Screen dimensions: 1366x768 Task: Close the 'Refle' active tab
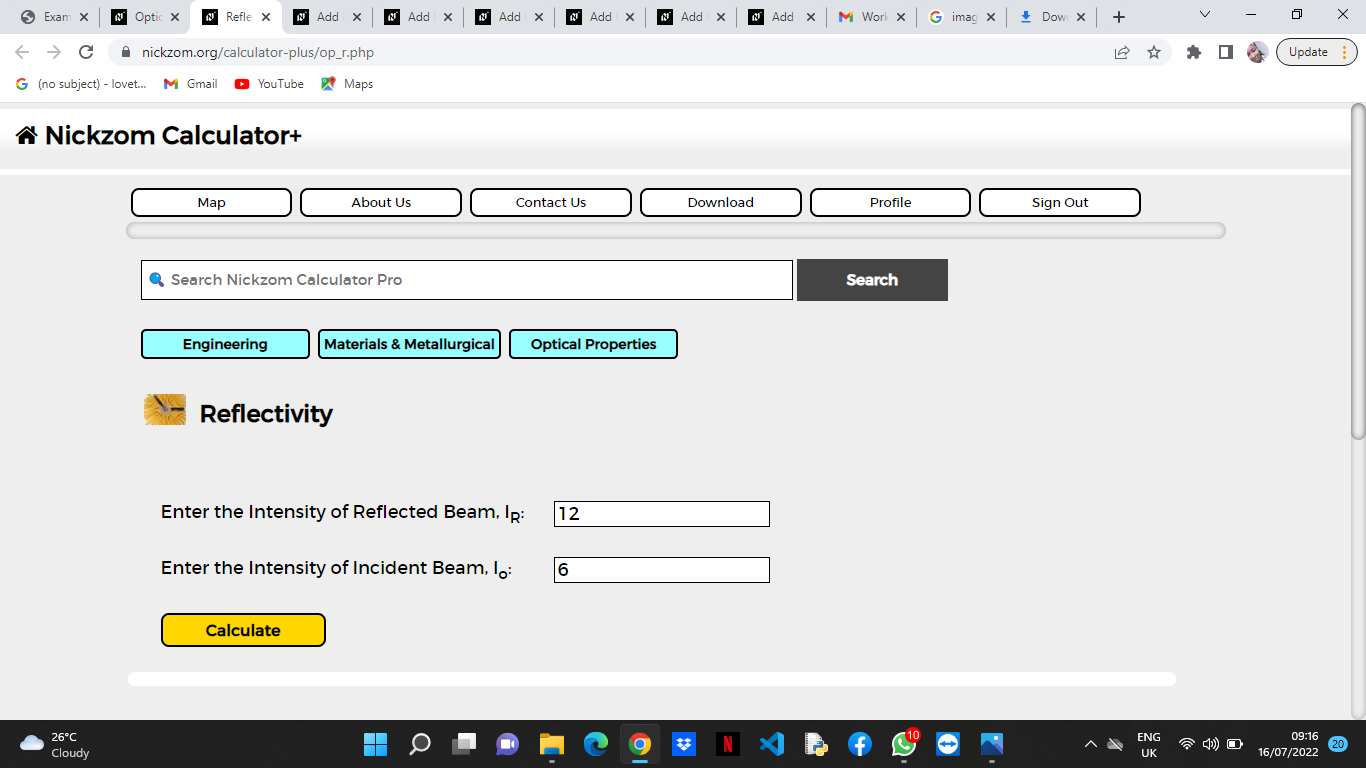click(266, 17)
